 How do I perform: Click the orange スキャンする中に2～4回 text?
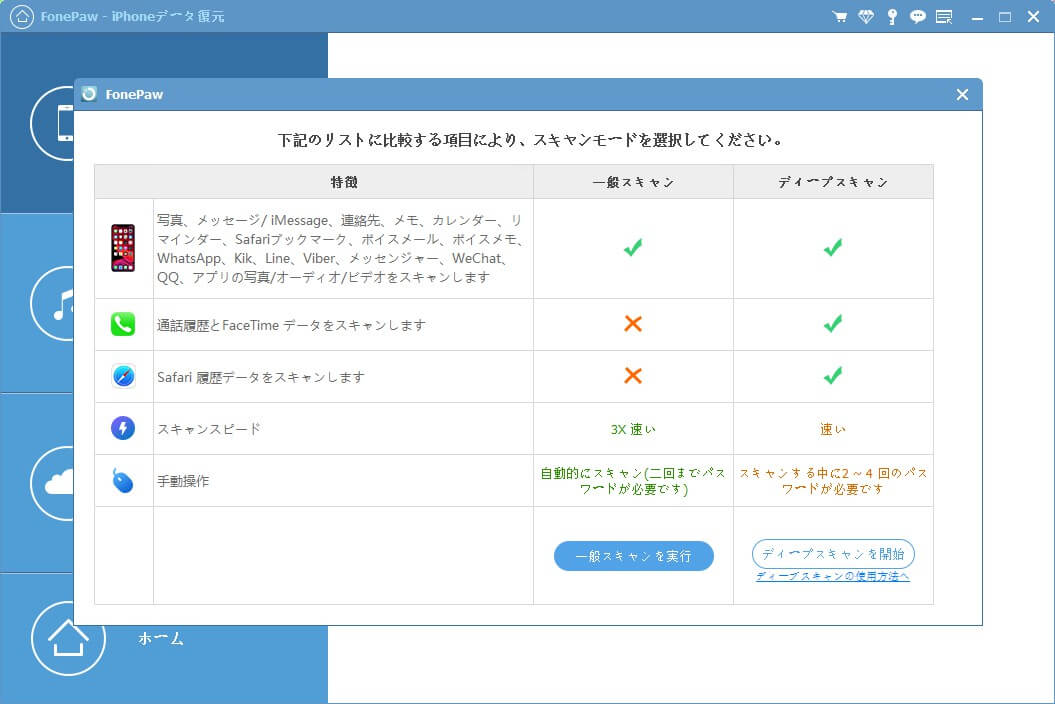pyautogui.click(x=833, y=481)
